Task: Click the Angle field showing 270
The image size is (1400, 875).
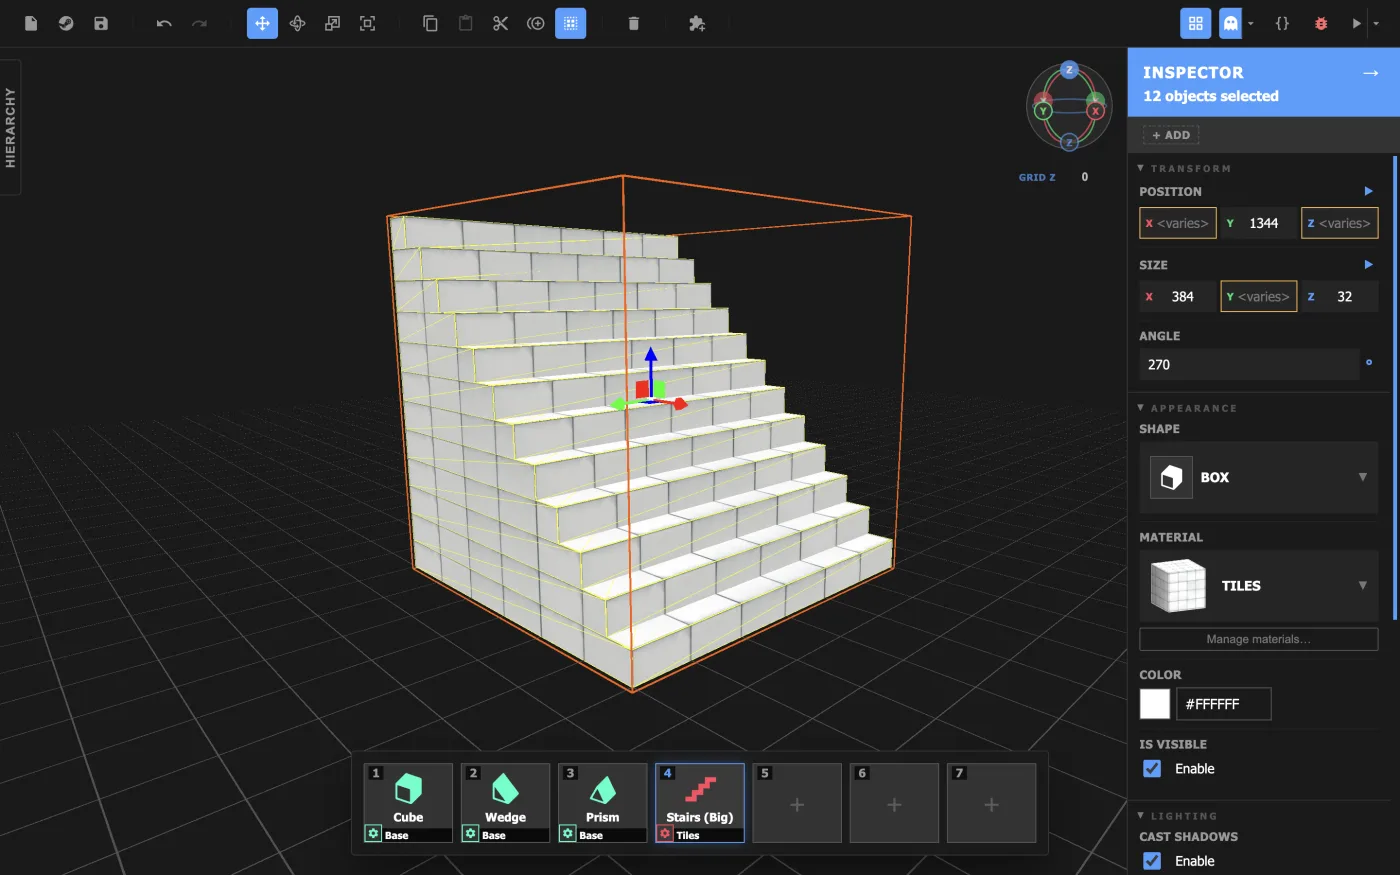Action: click(1249, 364)
